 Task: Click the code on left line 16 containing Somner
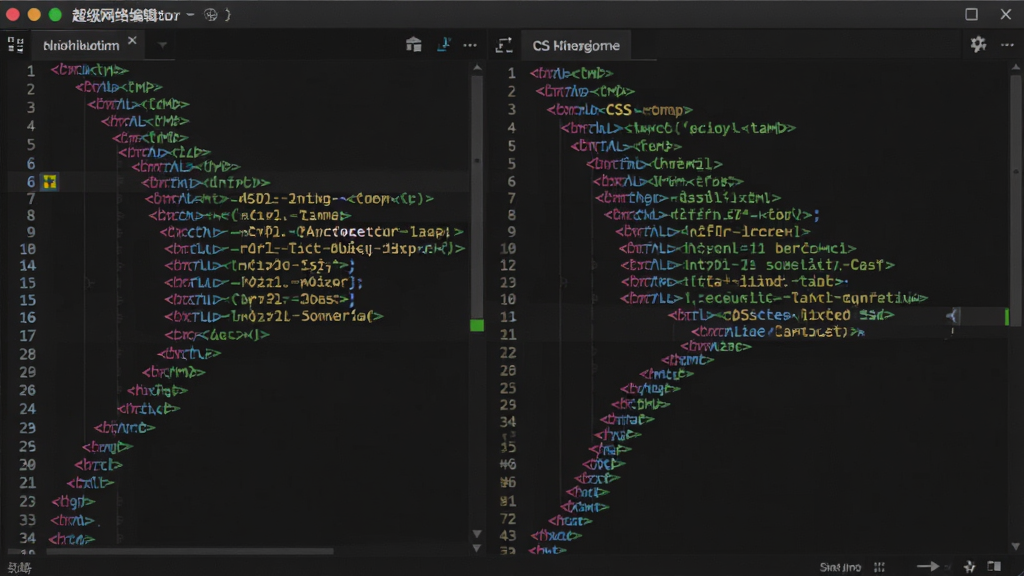pos(274,317)
